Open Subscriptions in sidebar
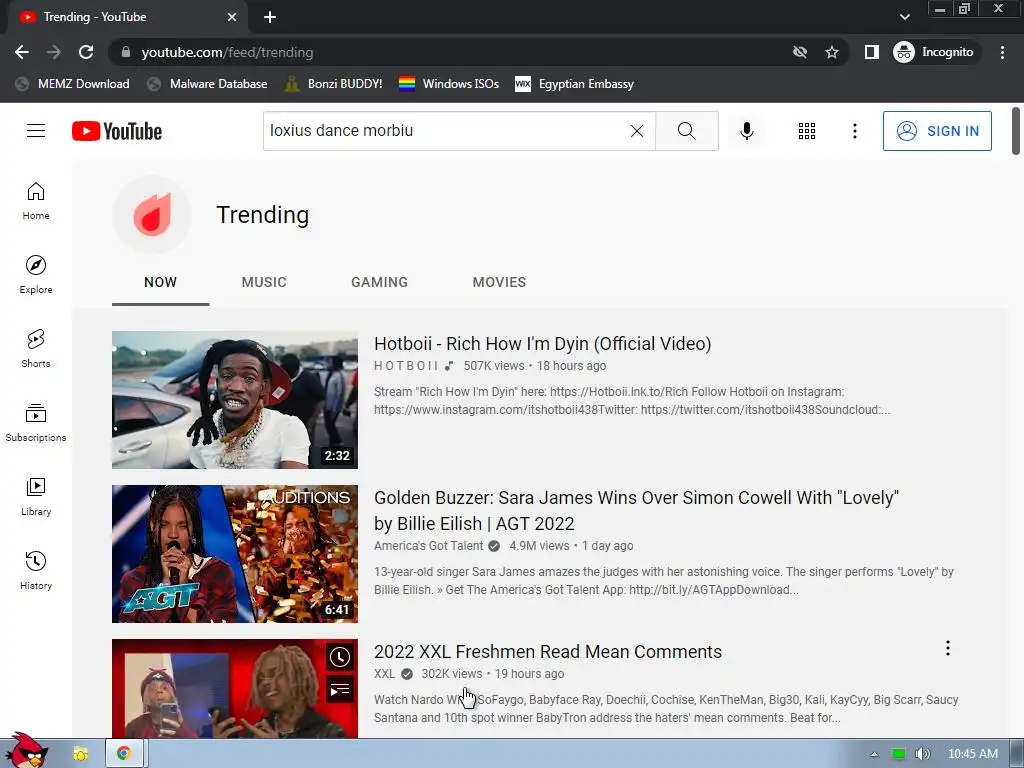The height and width of the screenshot is (768, 1024). point(36,423)
